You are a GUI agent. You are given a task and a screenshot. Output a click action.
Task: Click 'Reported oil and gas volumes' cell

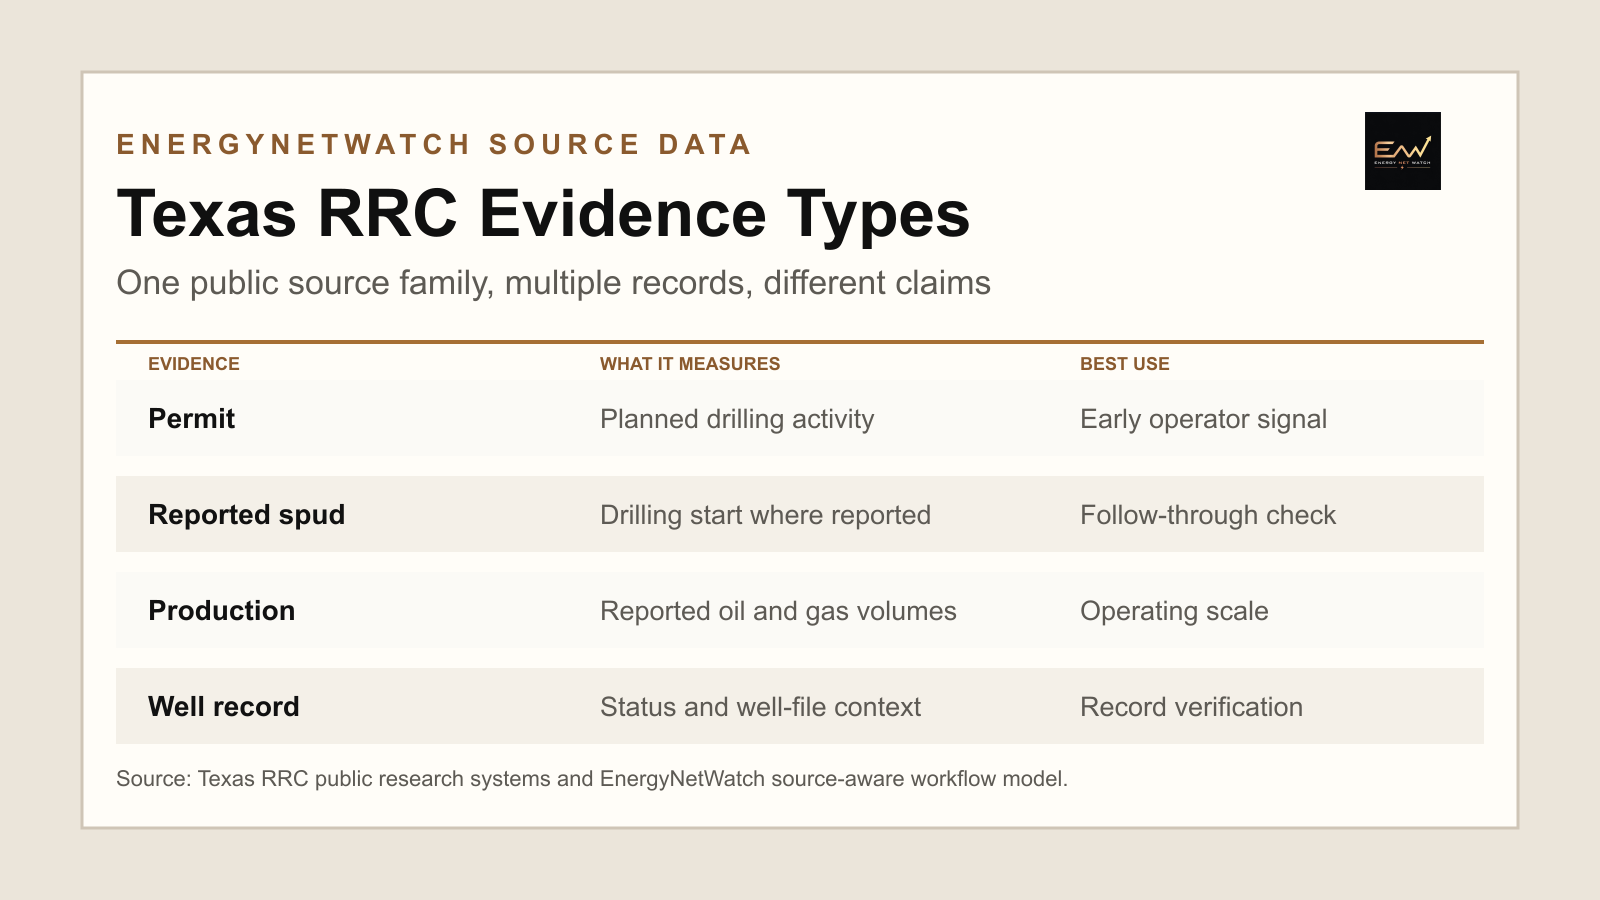(778, 611)
